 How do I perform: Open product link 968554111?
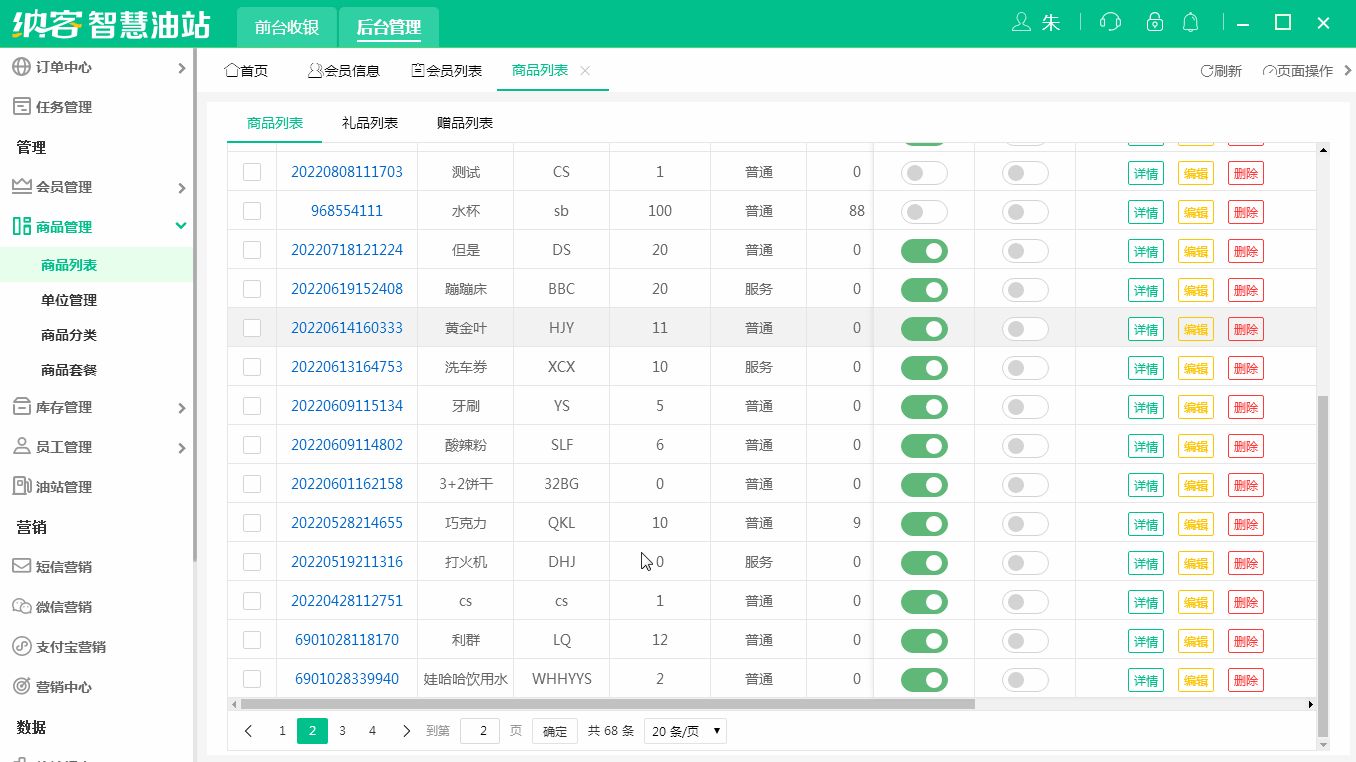pos(346,211)
